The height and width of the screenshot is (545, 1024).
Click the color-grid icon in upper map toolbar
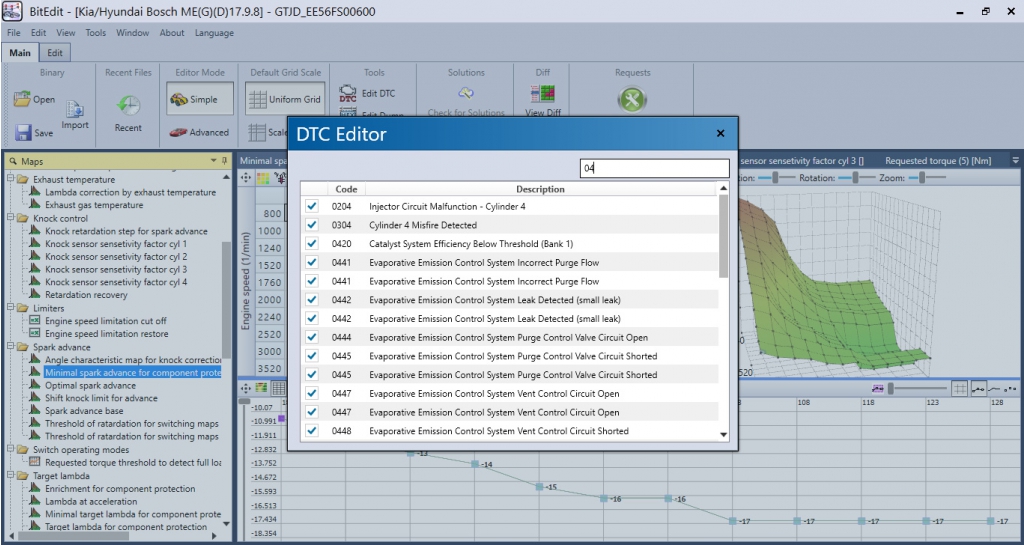click(263, 178)
